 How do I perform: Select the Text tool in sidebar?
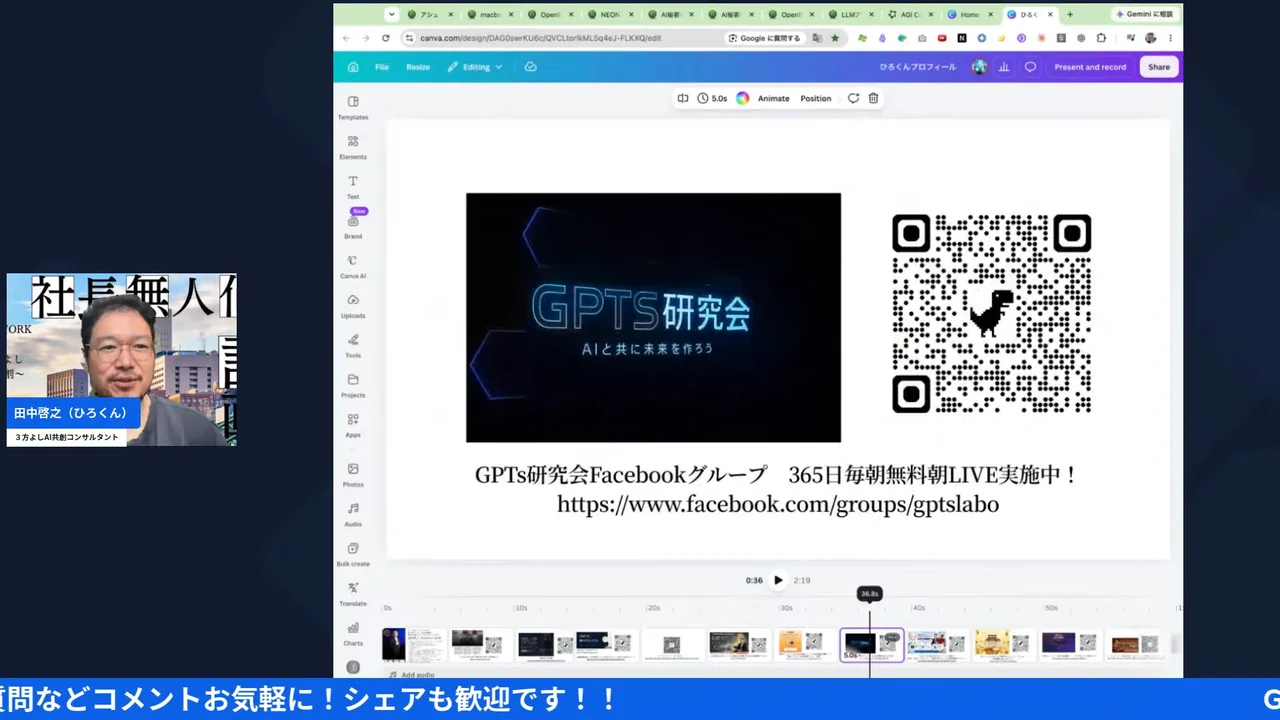coord(353,187)
